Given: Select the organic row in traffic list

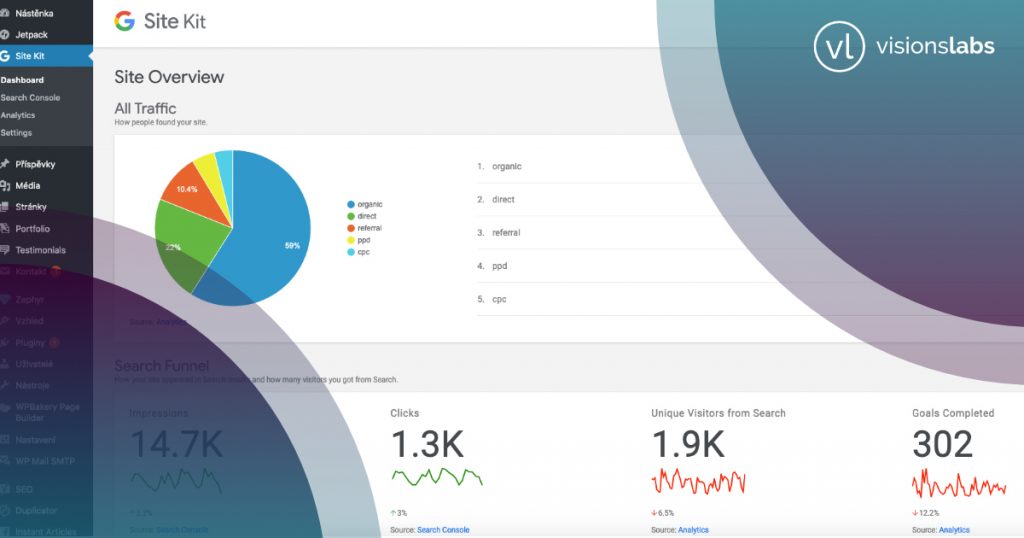Looking at the screenshot, I should coord(506,166).
